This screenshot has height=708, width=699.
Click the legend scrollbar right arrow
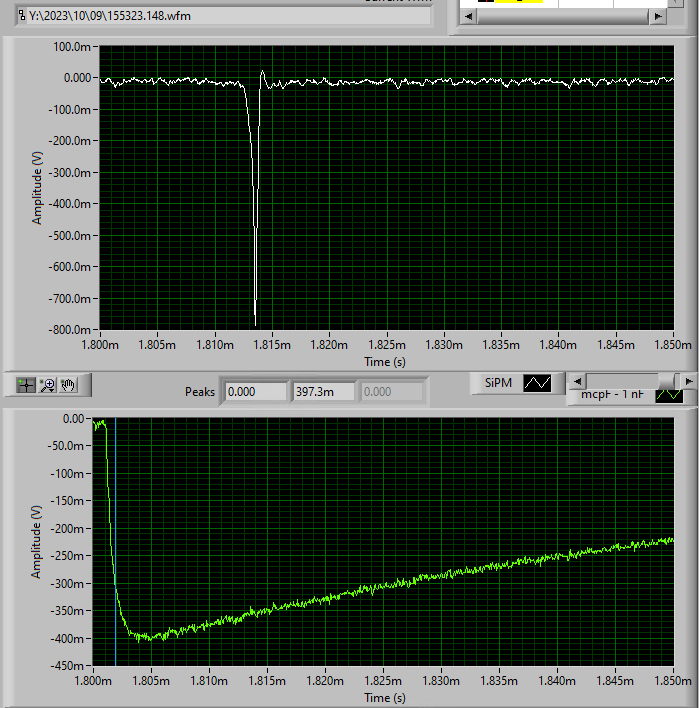click(x=689, y=382)
